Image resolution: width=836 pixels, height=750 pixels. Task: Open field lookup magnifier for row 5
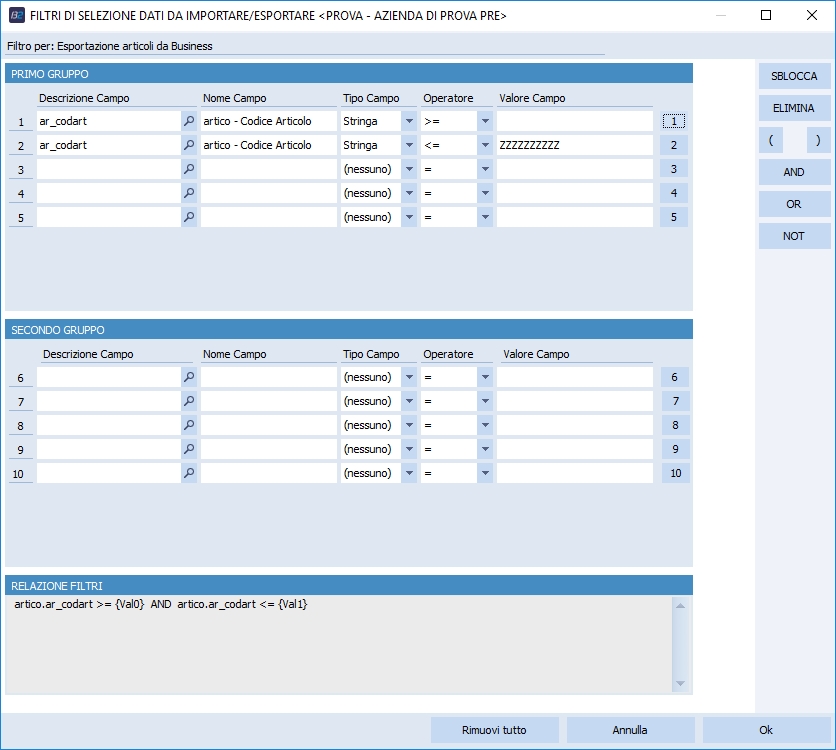[188, 217]
